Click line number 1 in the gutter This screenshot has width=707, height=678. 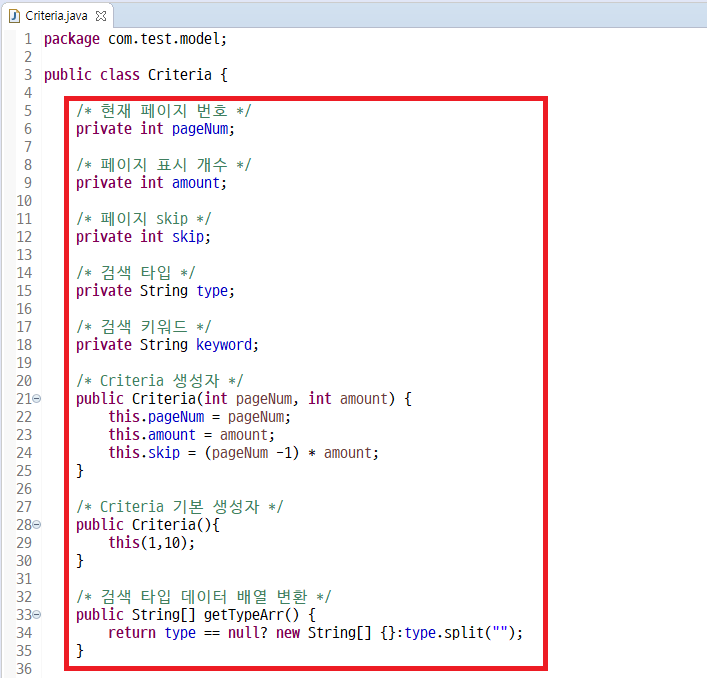point(28,39)
